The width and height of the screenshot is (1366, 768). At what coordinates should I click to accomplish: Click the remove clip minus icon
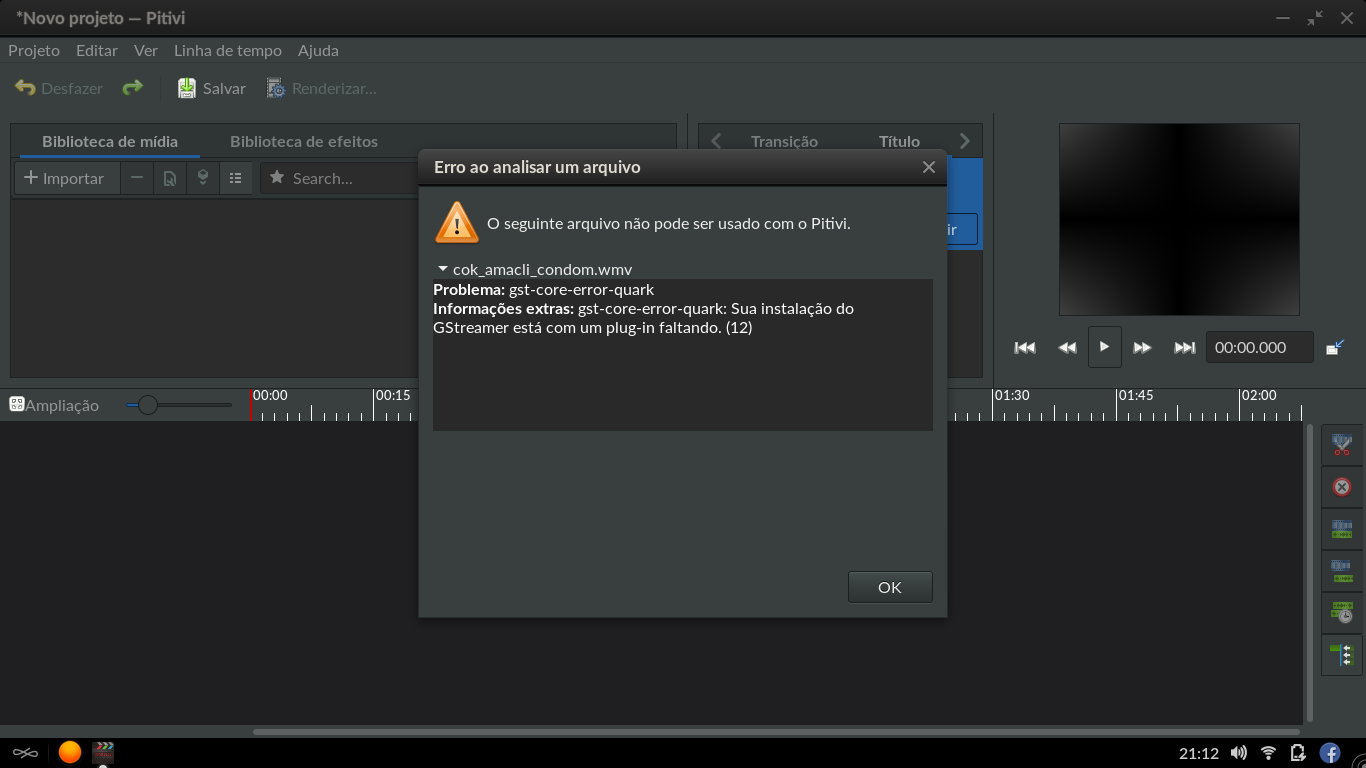tap(137, 178)
